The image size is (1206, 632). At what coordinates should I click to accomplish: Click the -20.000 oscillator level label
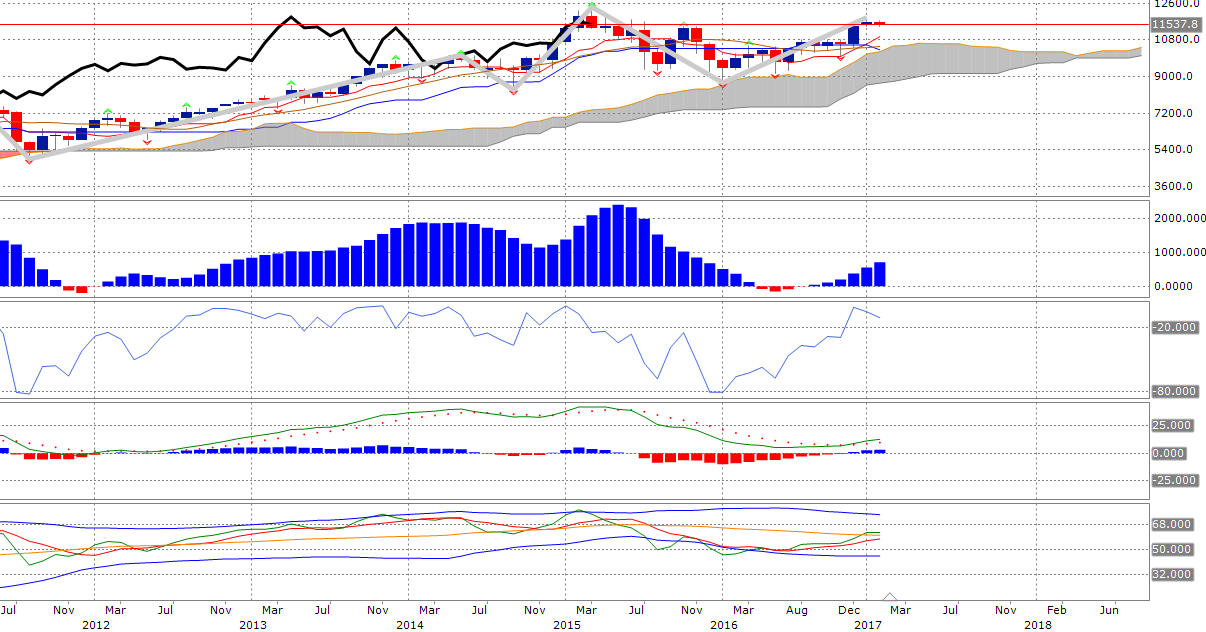pyautogui.click(x=1176, y=327)
